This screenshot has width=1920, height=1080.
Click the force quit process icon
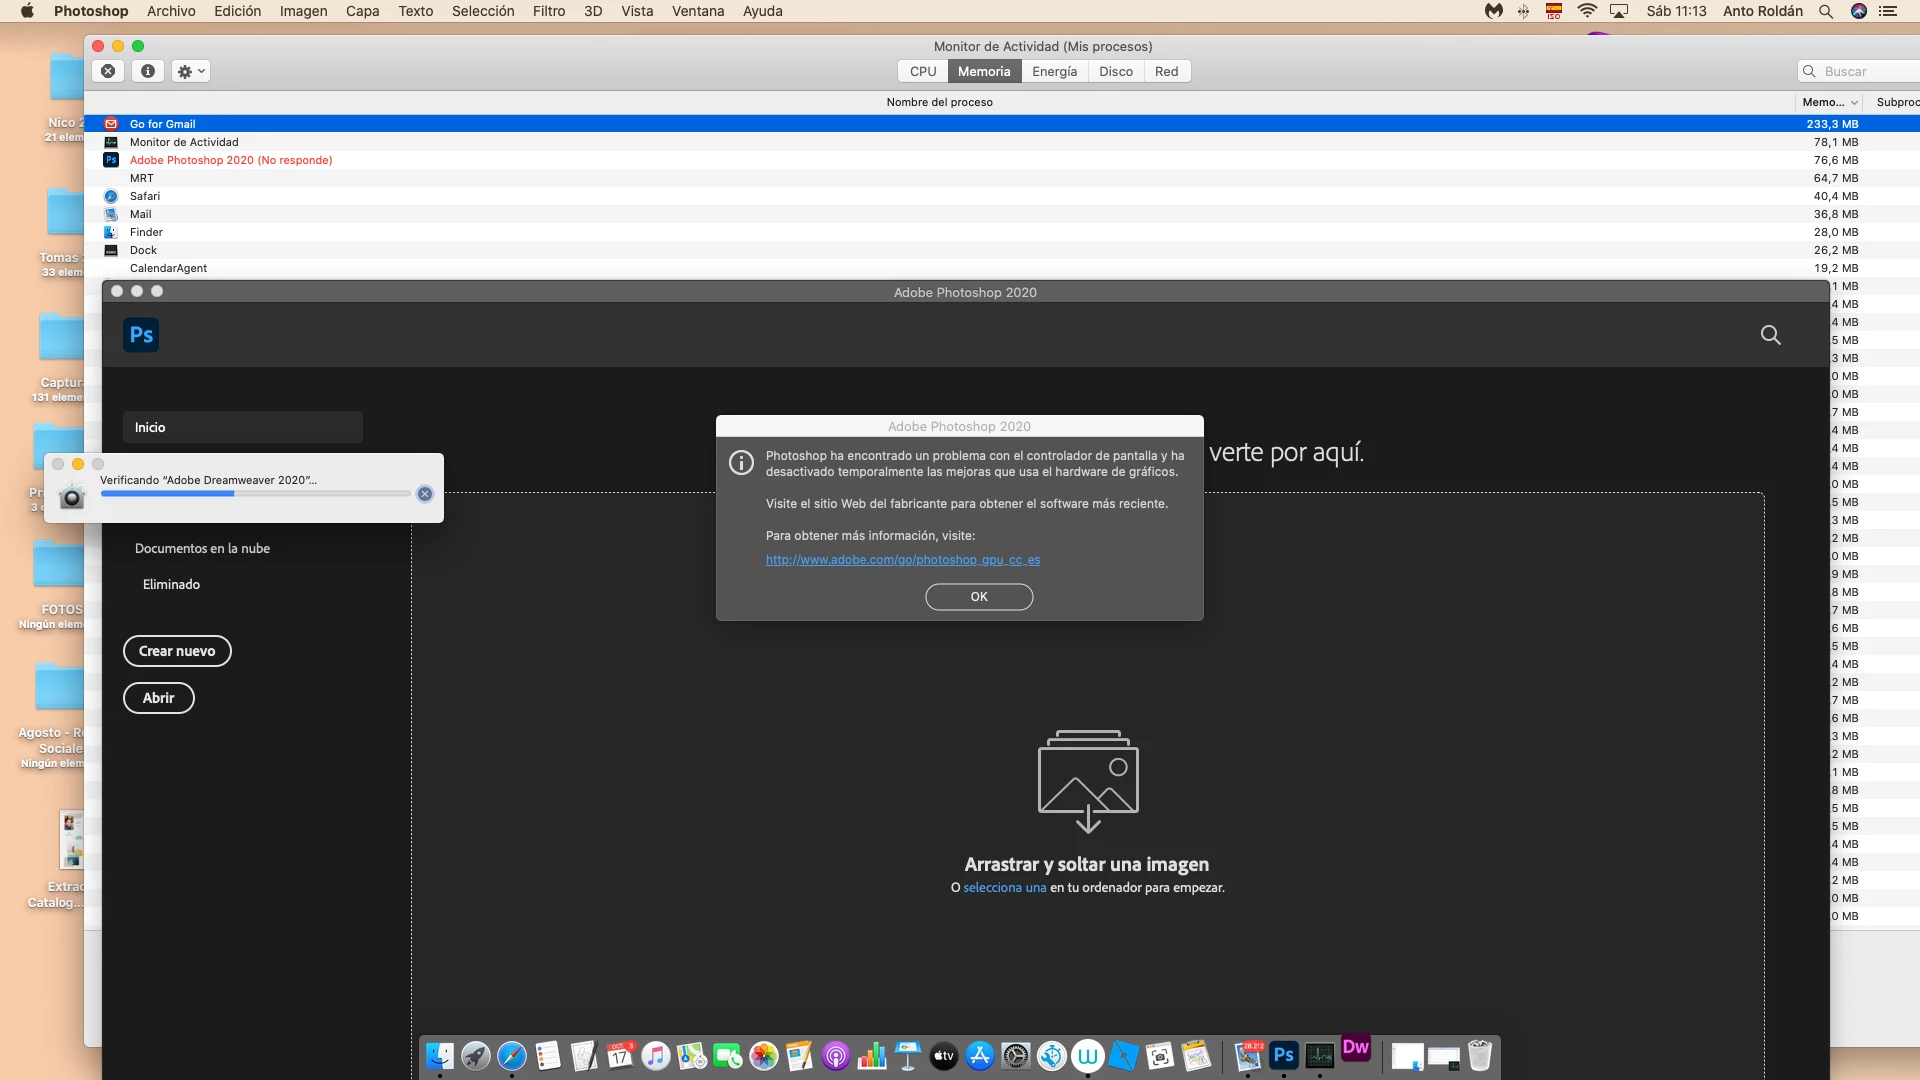tap(108, 71)
